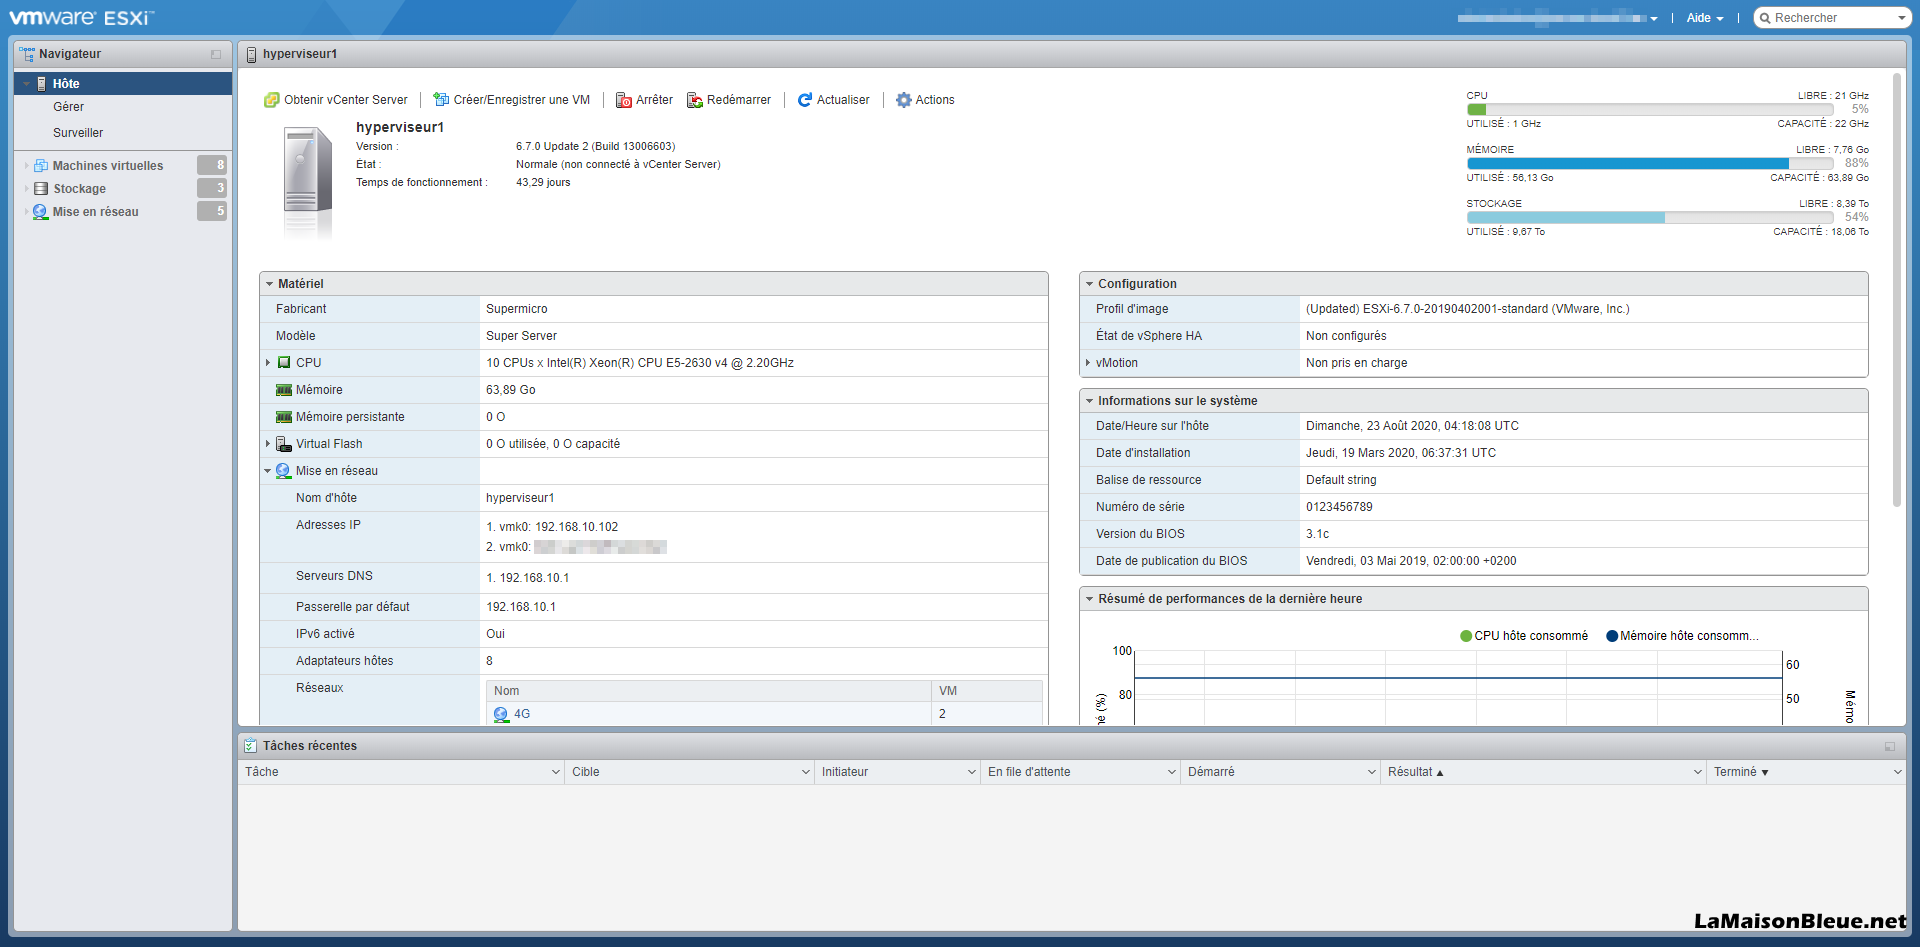
Task: Click the 4G network icon
Action: (501, 714)
